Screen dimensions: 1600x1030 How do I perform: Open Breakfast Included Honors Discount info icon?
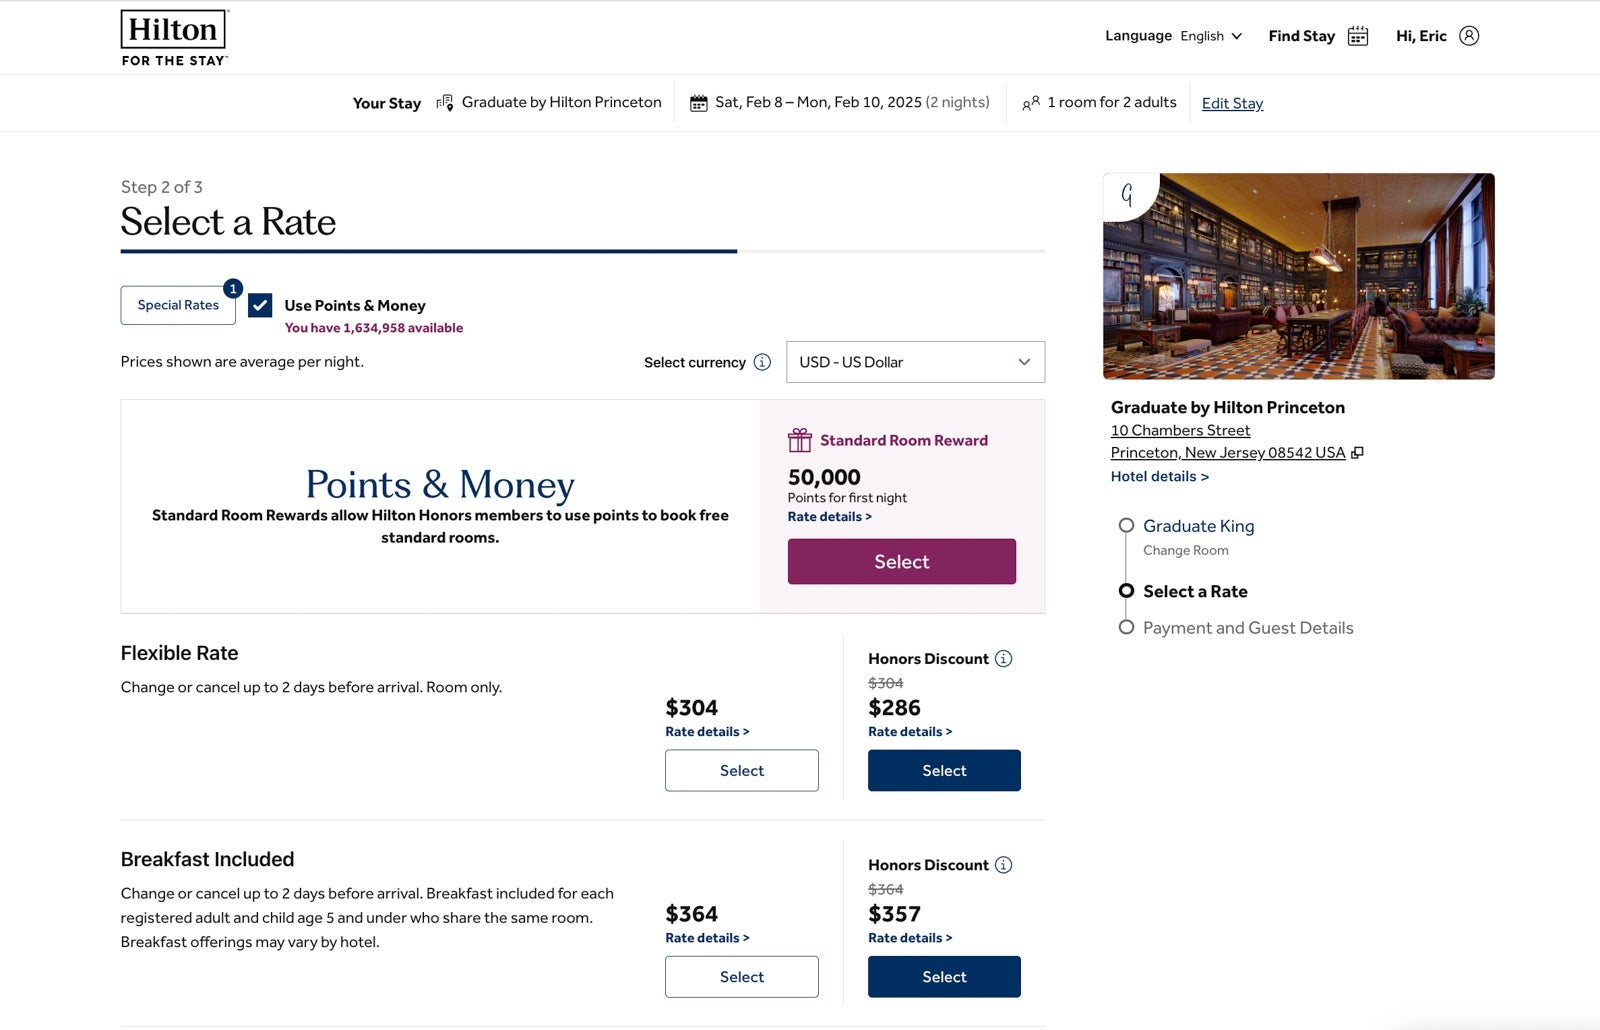pos(1003,865)
